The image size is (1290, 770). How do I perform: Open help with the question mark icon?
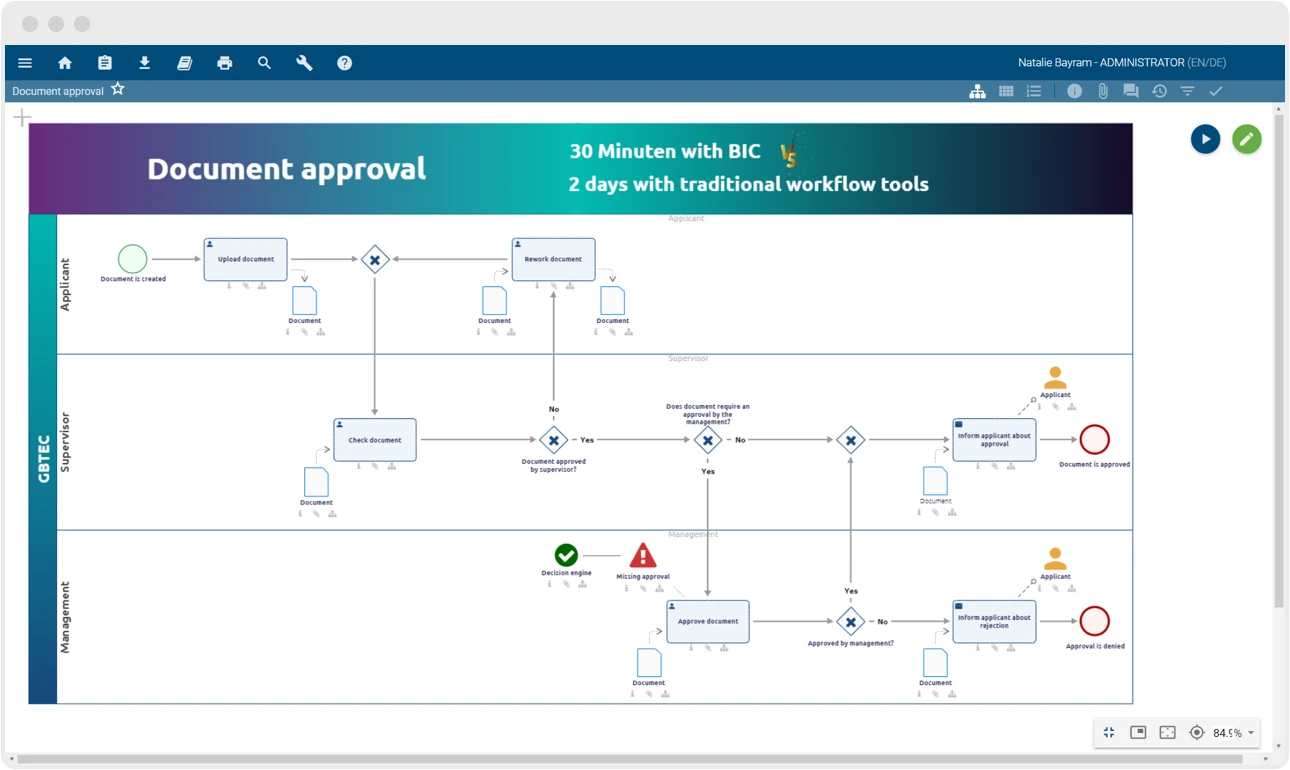pyautogui.click(x=345, y=63)
